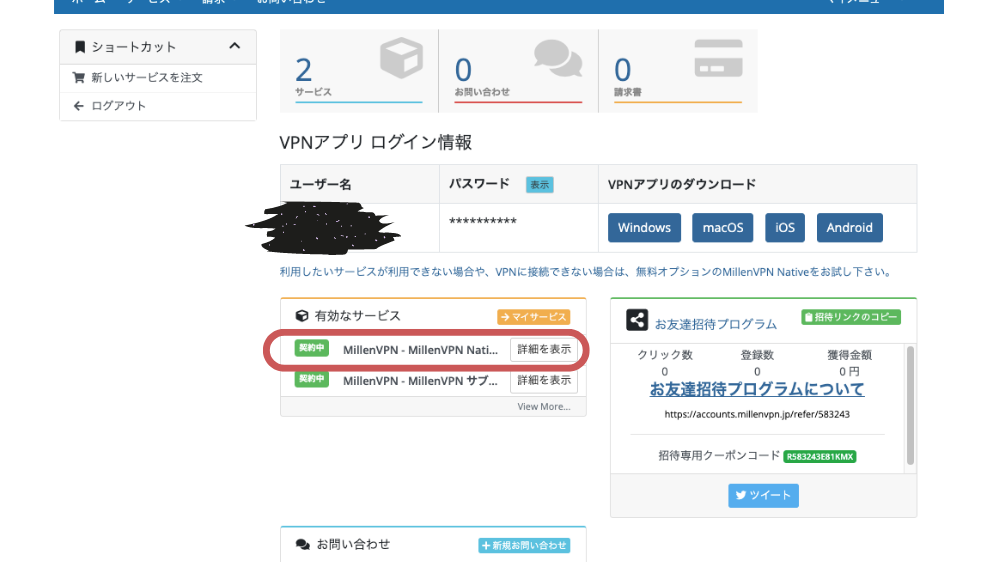
Task: Click the credit card icon on 請求書 tile
Action: (718, 58)
